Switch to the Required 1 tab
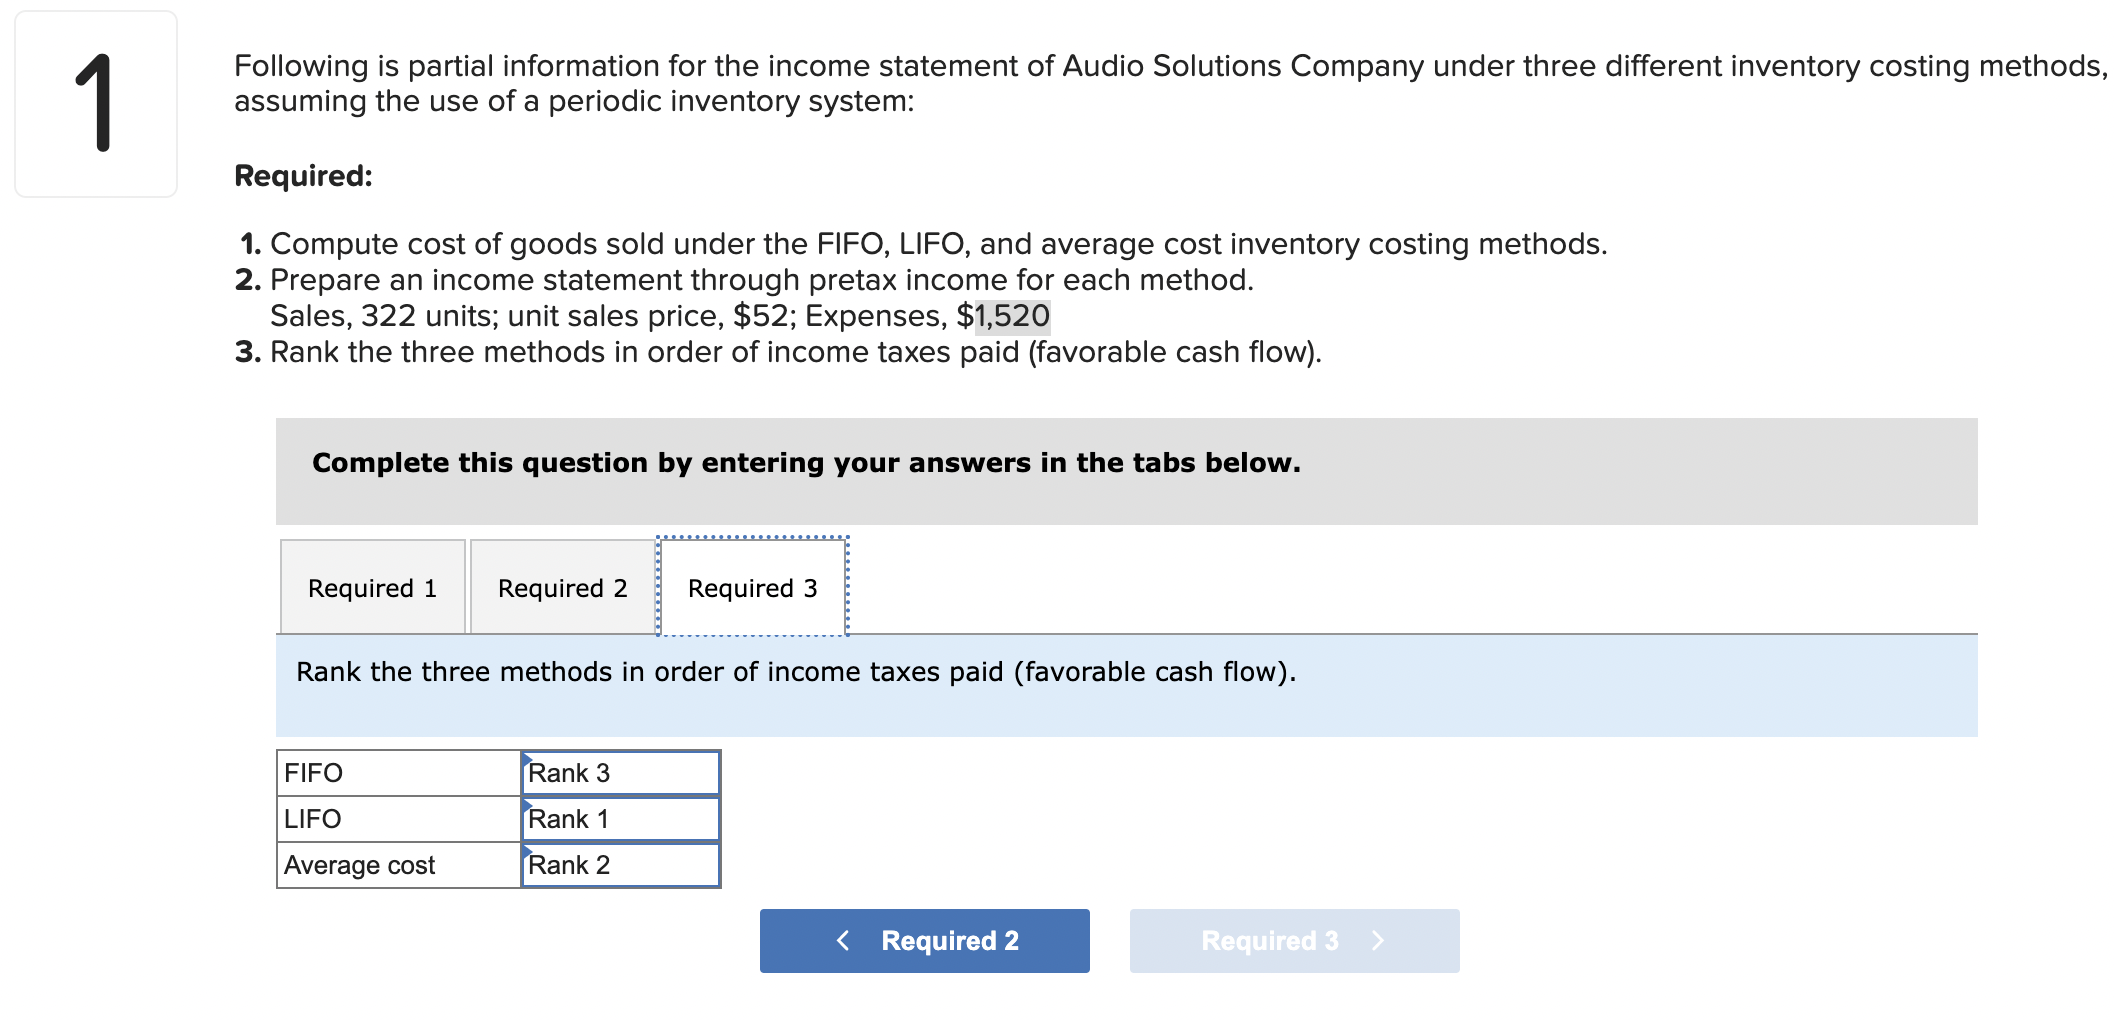 pyautogui.click(x=372, y=587)
